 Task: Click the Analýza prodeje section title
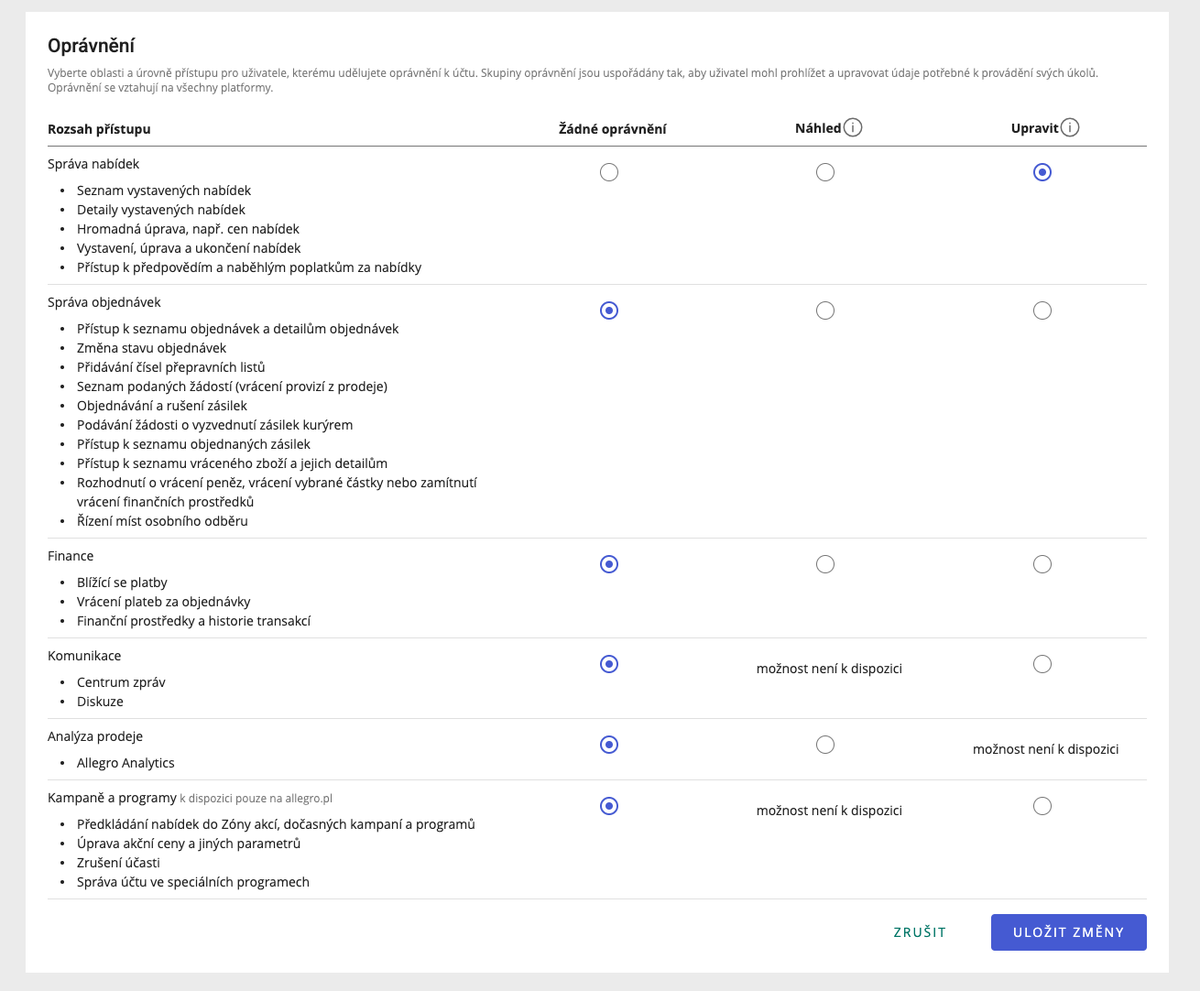95,736
